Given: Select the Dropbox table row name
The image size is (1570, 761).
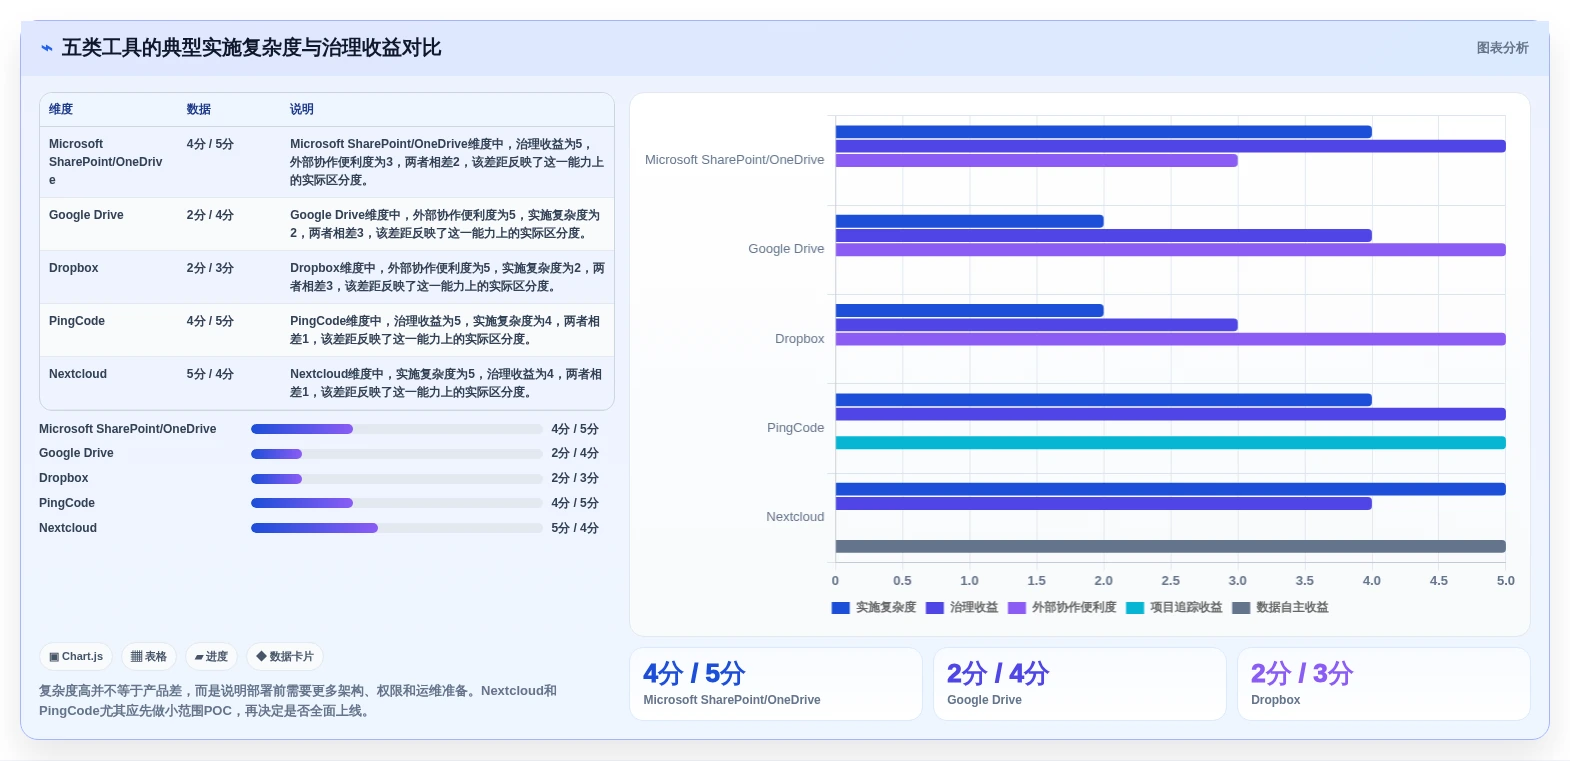Looking at the screenshot, I should (x=74, y=268).
